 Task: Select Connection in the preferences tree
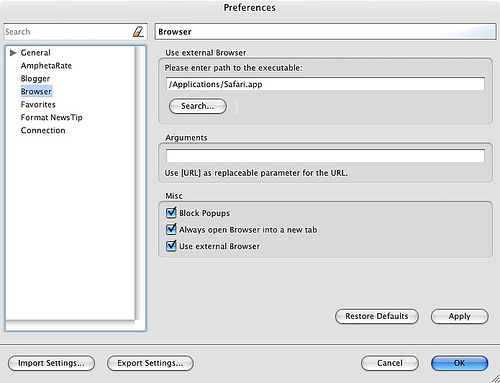[x=43, y=130]
